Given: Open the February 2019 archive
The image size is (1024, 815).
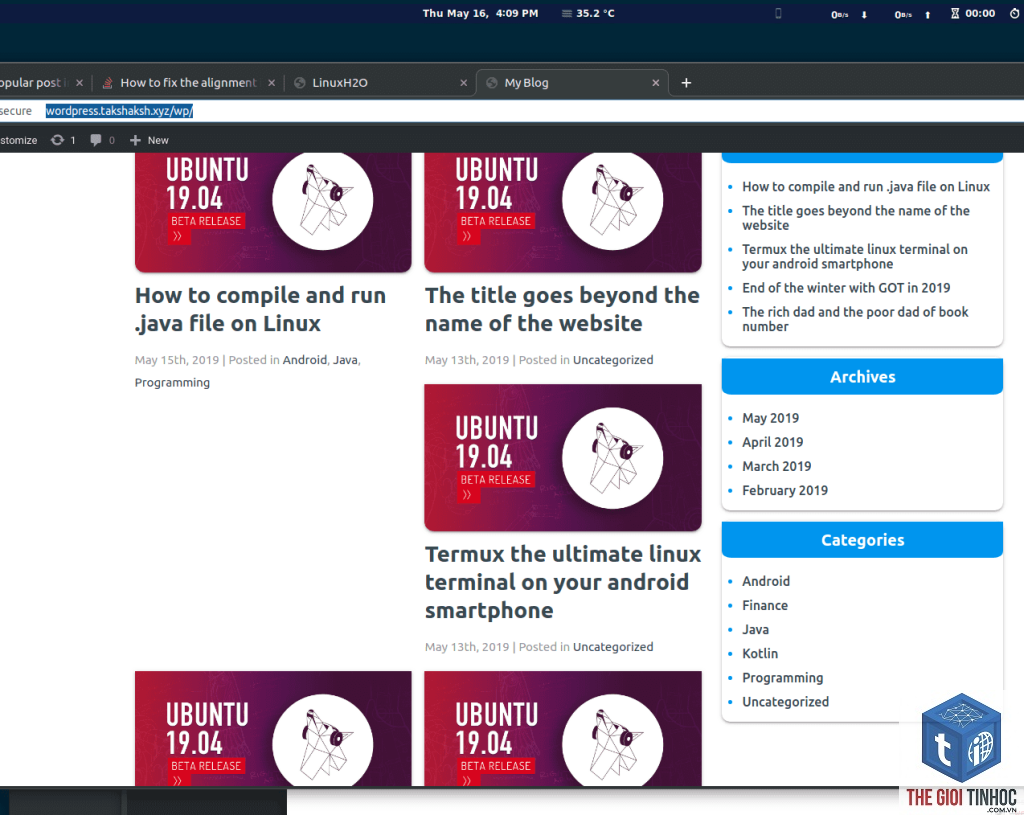Looking at the screenshot, I should [x=785, y=490].
